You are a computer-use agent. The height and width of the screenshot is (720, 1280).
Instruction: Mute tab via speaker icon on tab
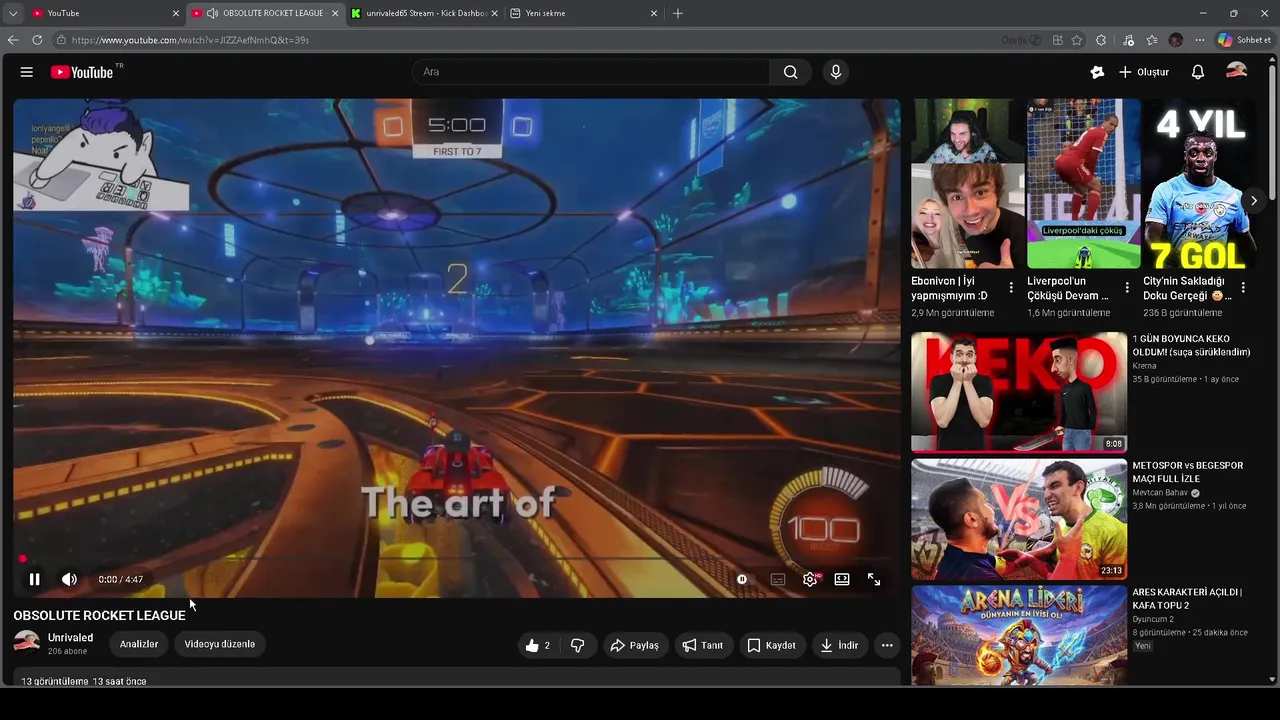click(x=213, y=13)
